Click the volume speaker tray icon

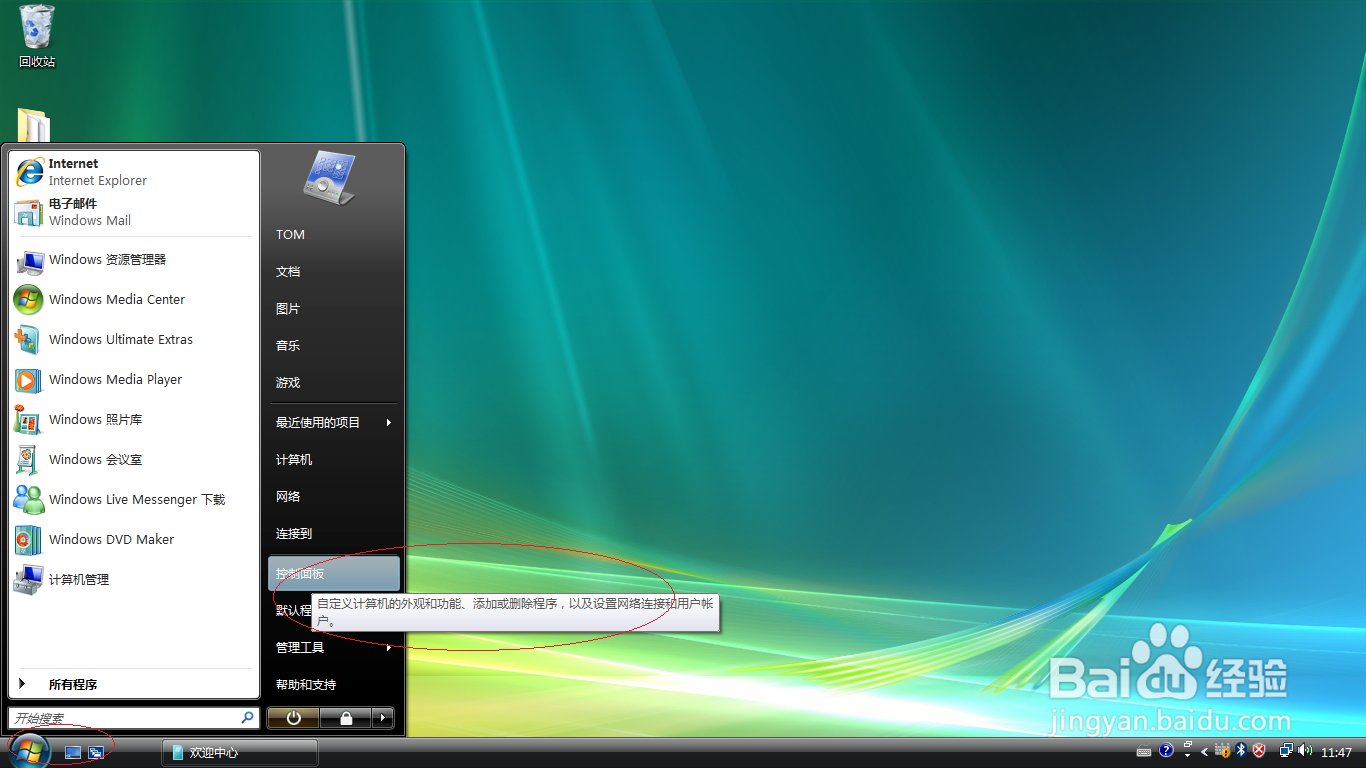(x=1306, y=750)
